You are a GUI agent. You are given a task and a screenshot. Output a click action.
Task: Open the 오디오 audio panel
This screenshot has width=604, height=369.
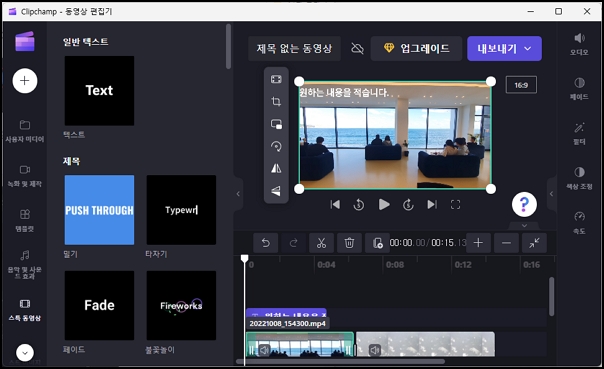(579, 44)
